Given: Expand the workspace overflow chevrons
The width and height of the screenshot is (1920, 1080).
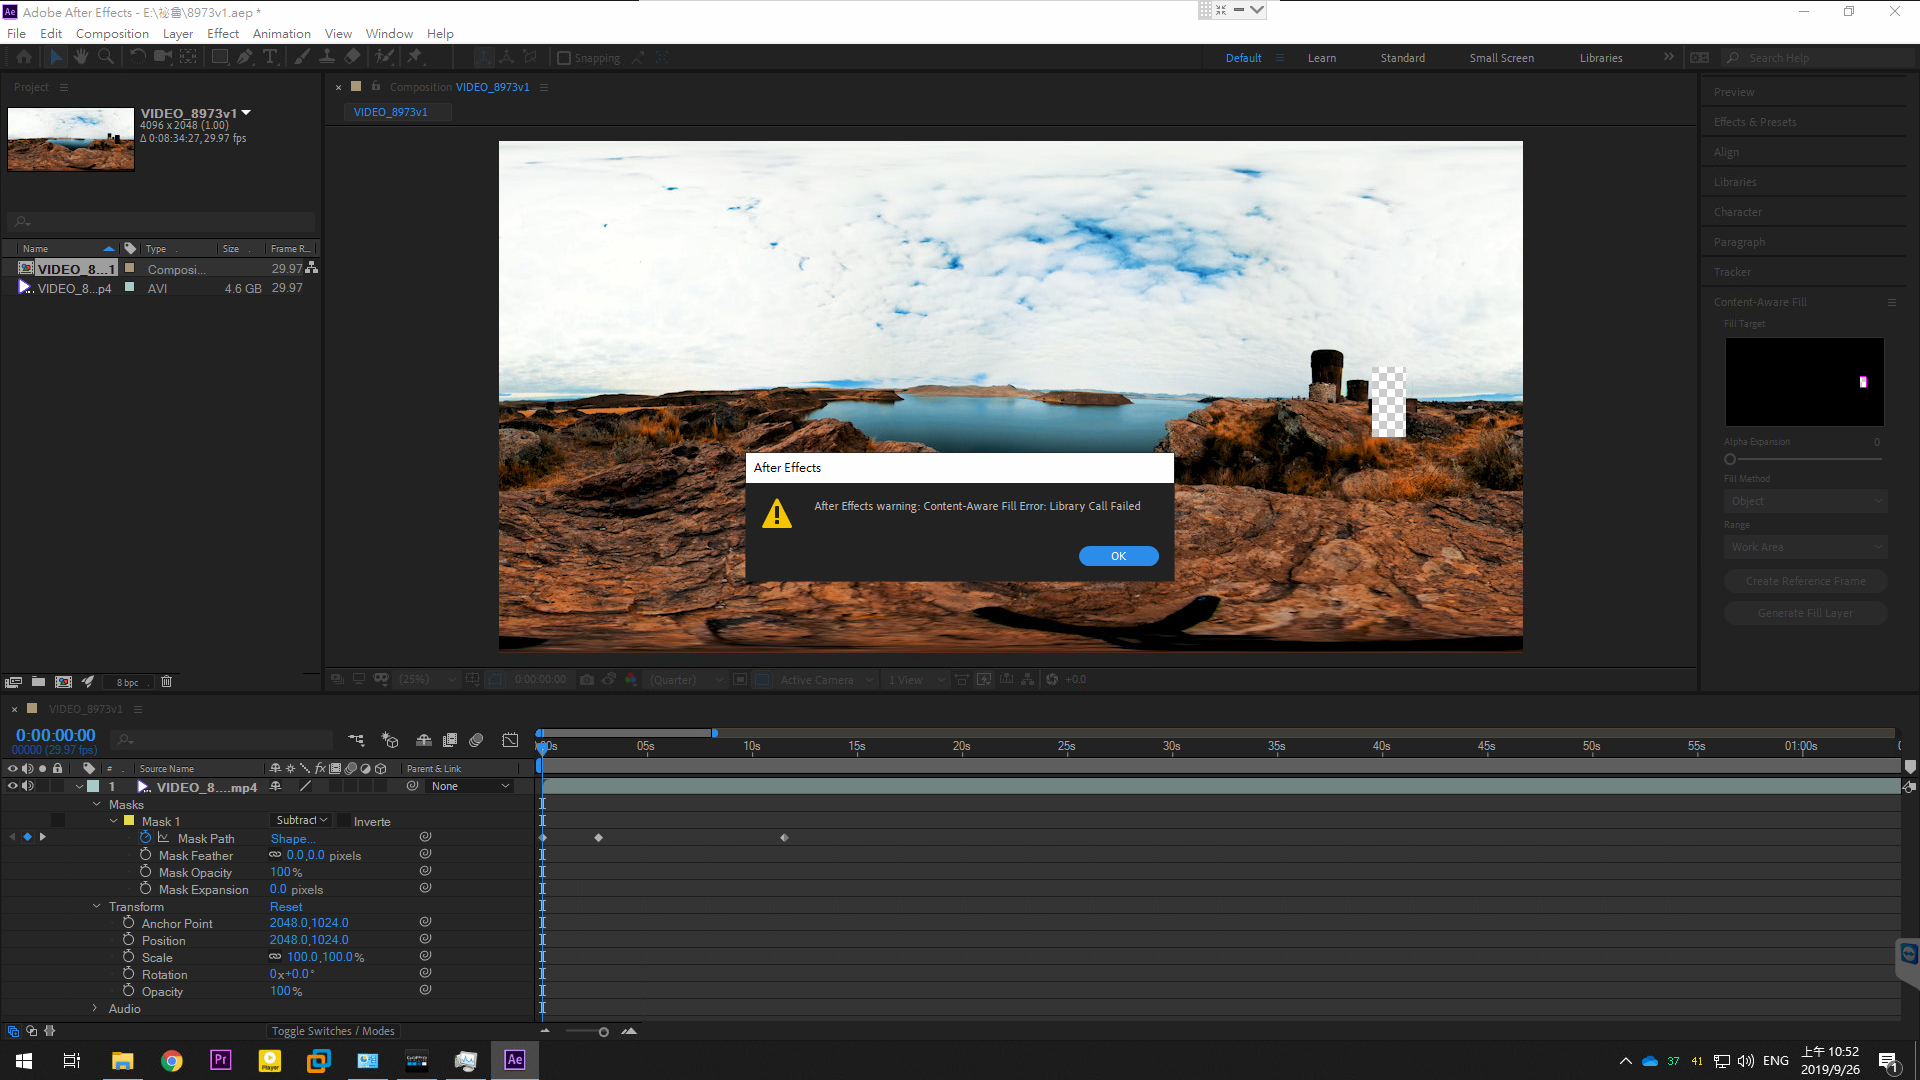Looking at the screenshot, I should 1668,57.
